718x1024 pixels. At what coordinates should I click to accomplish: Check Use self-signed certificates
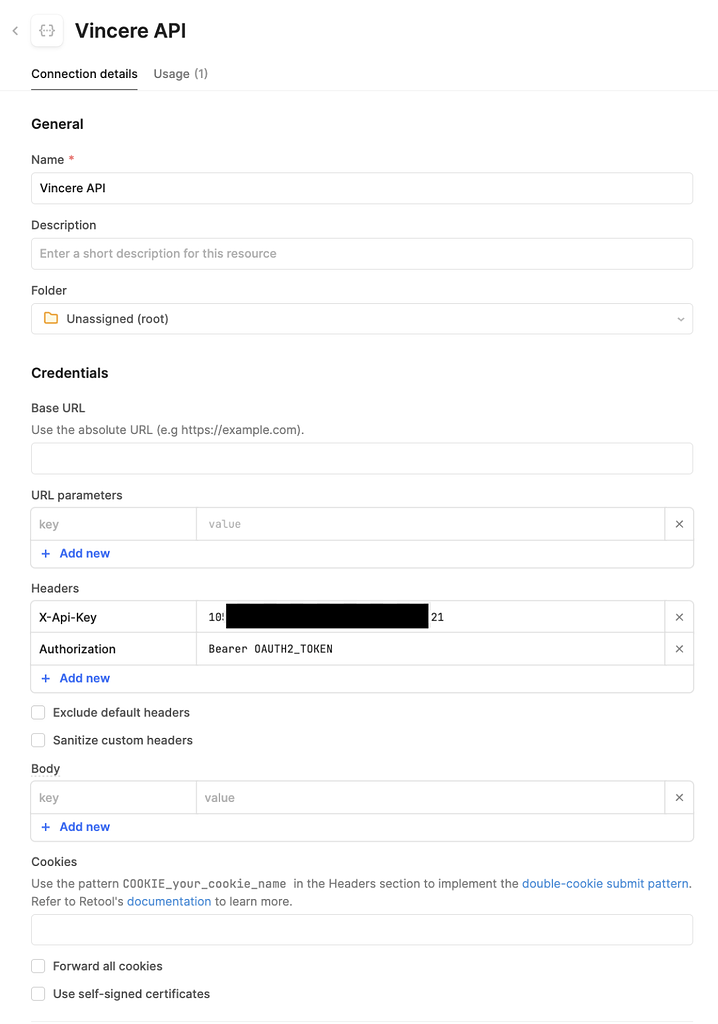(37, 994)
